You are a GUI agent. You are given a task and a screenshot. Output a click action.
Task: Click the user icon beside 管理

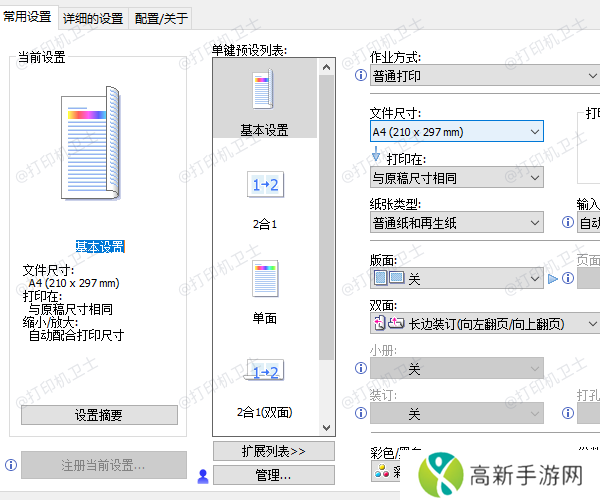pyautogui.click(x=203, y=476)
